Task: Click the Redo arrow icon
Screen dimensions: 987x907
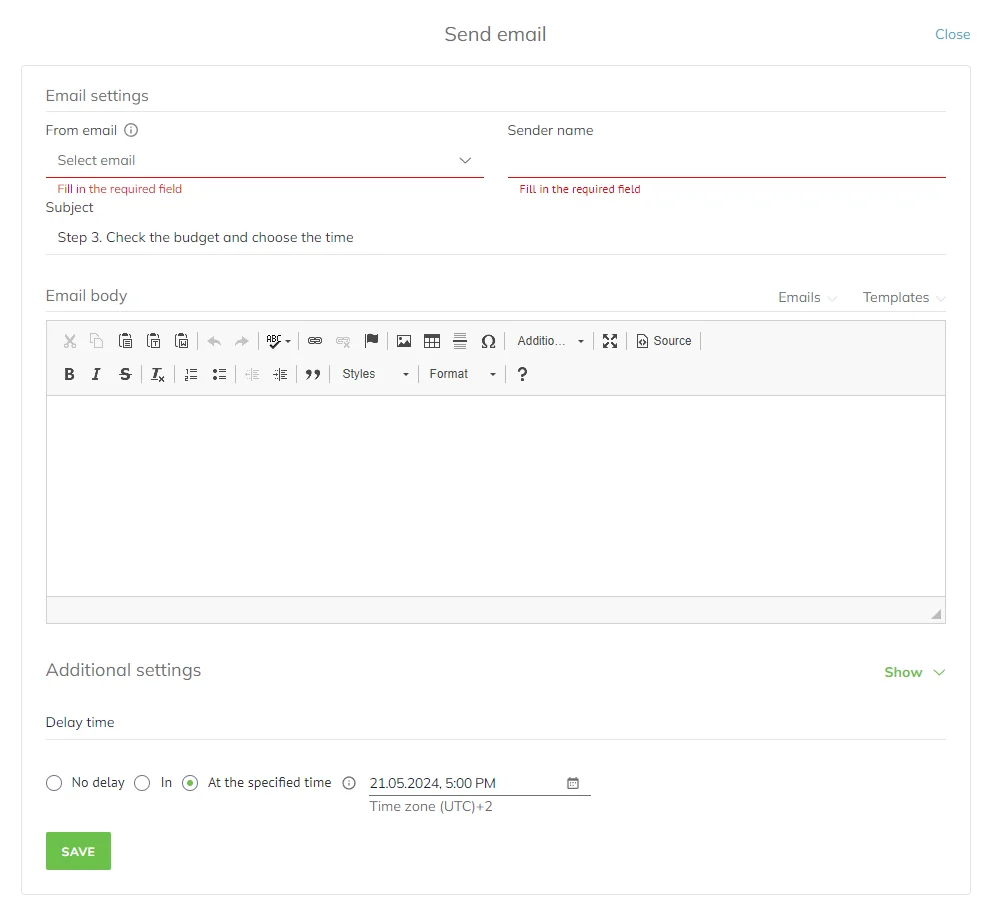Action: point(242,341)
